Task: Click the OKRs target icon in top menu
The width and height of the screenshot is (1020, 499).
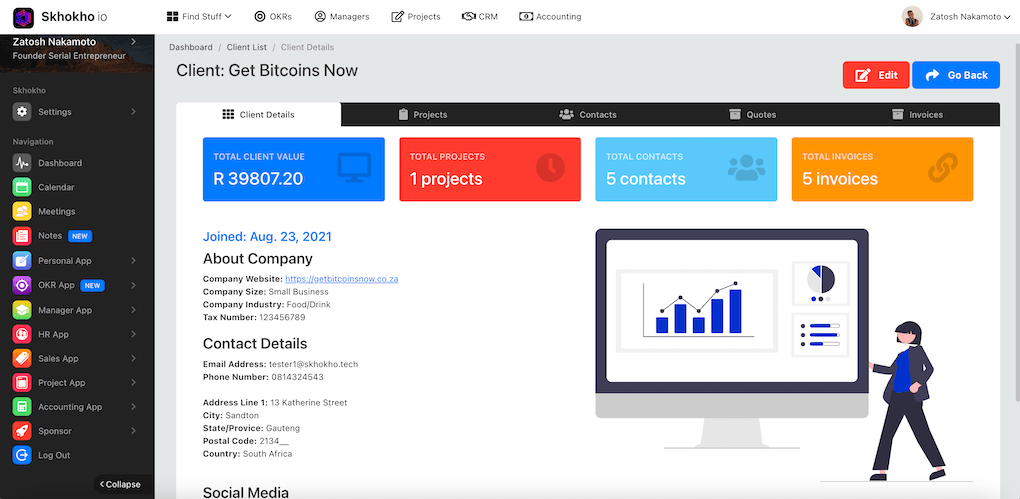Action: 260,17
